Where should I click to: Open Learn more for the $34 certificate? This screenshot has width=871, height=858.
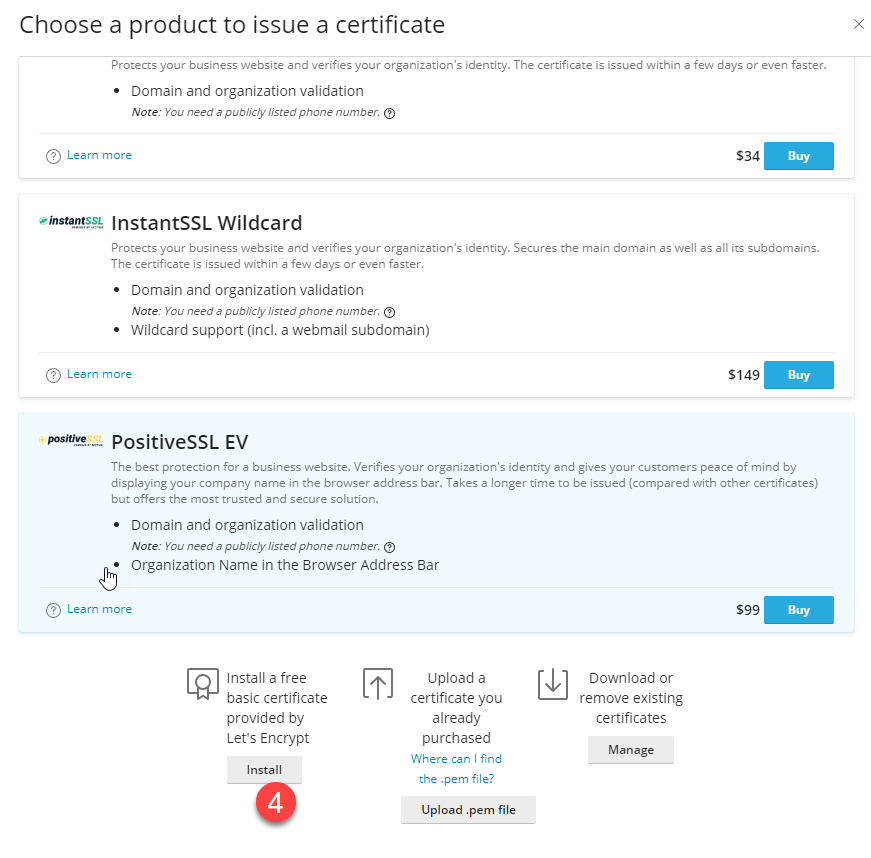point(99,155)
